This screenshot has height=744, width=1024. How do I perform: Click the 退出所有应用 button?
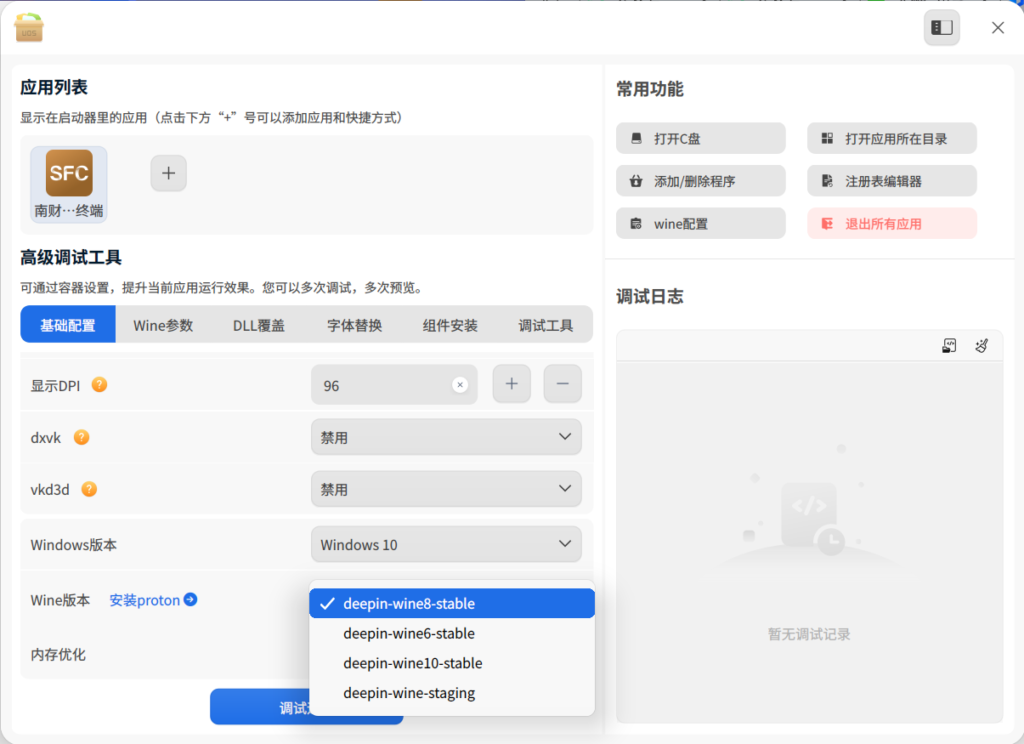coord(892,224)
